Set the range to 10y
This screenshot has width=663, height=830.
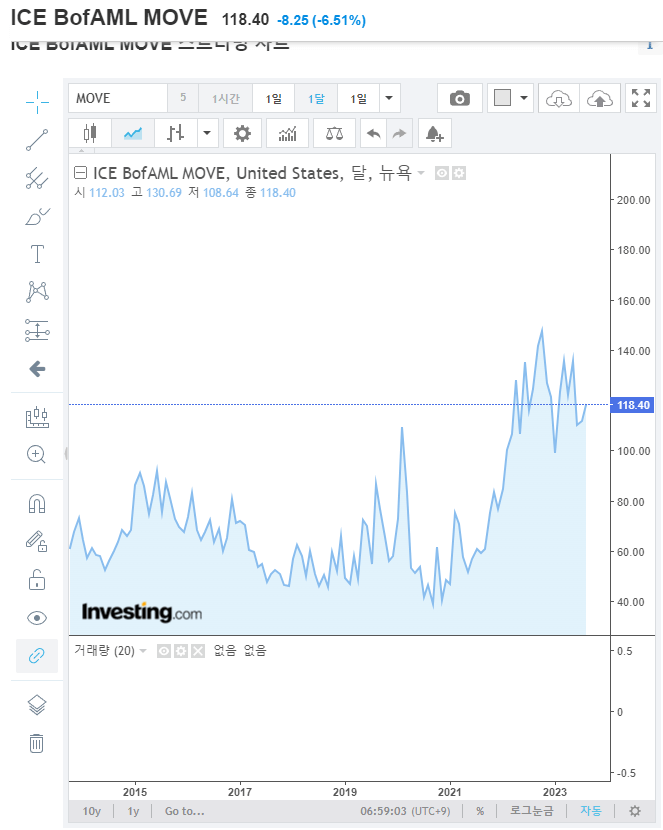pyautogui.click(x=92, y=811)
